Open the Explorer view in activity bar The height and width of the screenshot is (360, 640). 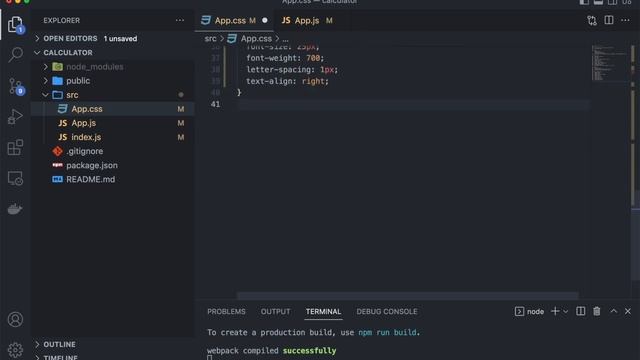(x=16, y=24)
